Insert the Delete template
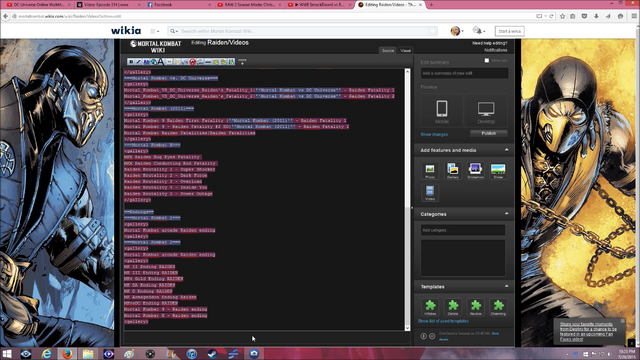Viewport: 640px width, 360px height. coord(453,307)
